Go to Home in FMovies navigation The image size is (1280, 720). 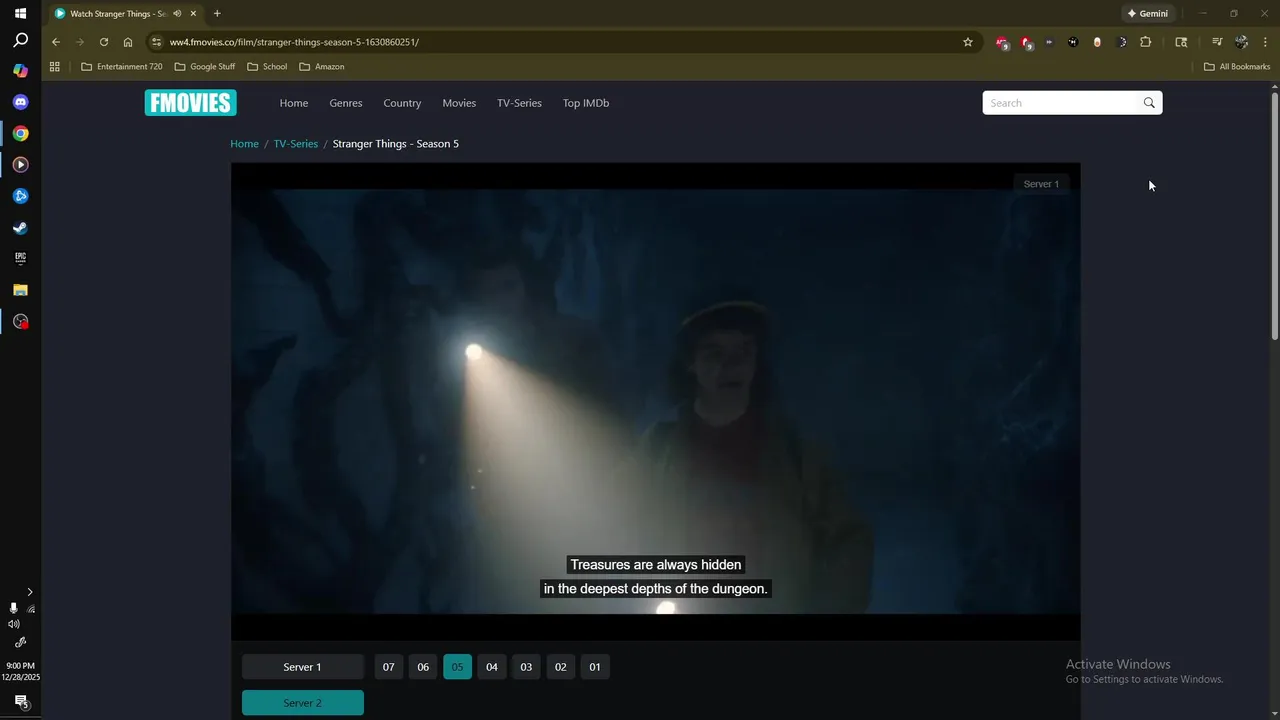click(x=294, y=103)
